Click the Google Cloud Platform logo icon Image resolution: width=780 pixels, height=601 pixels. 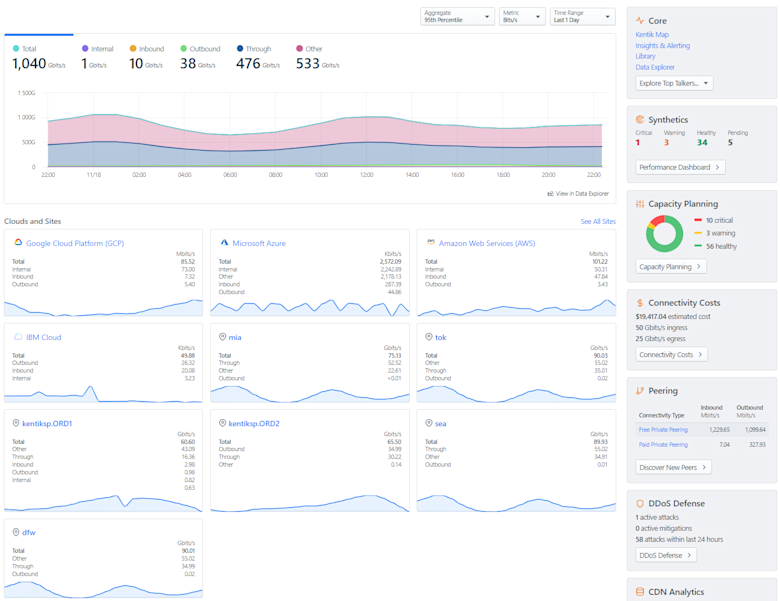(x=18, y=242)
